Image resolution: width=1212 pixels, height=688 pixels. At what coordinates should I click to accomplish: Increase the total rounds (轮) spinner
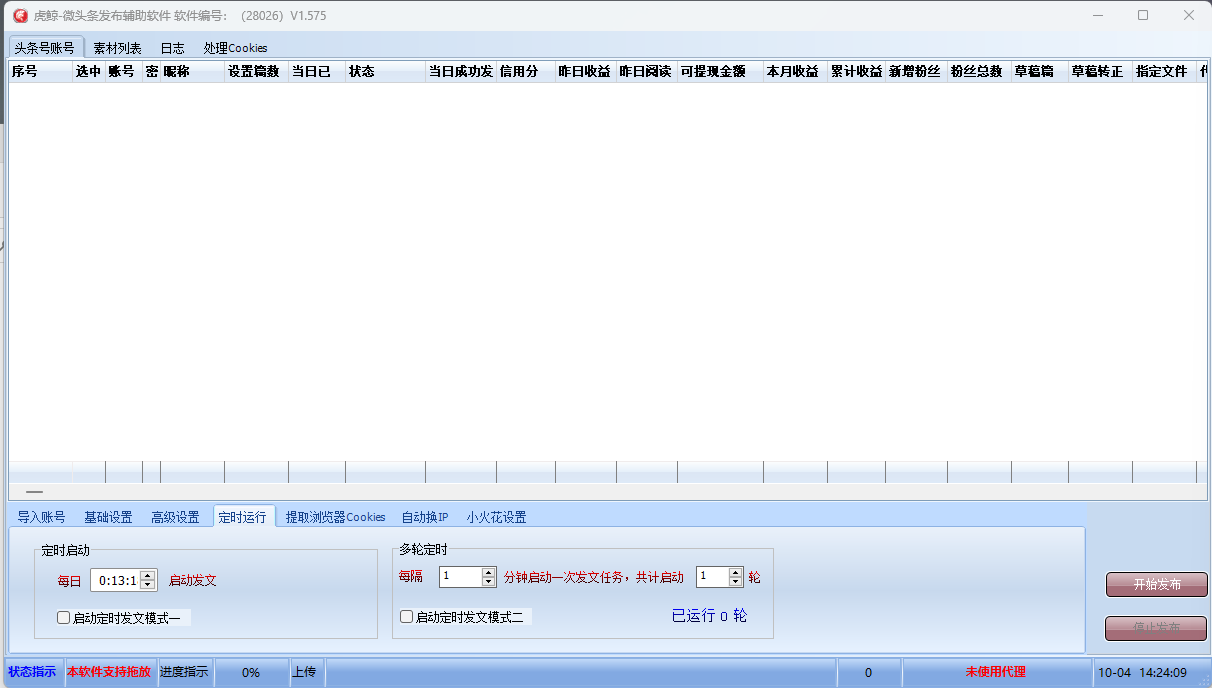736,572
